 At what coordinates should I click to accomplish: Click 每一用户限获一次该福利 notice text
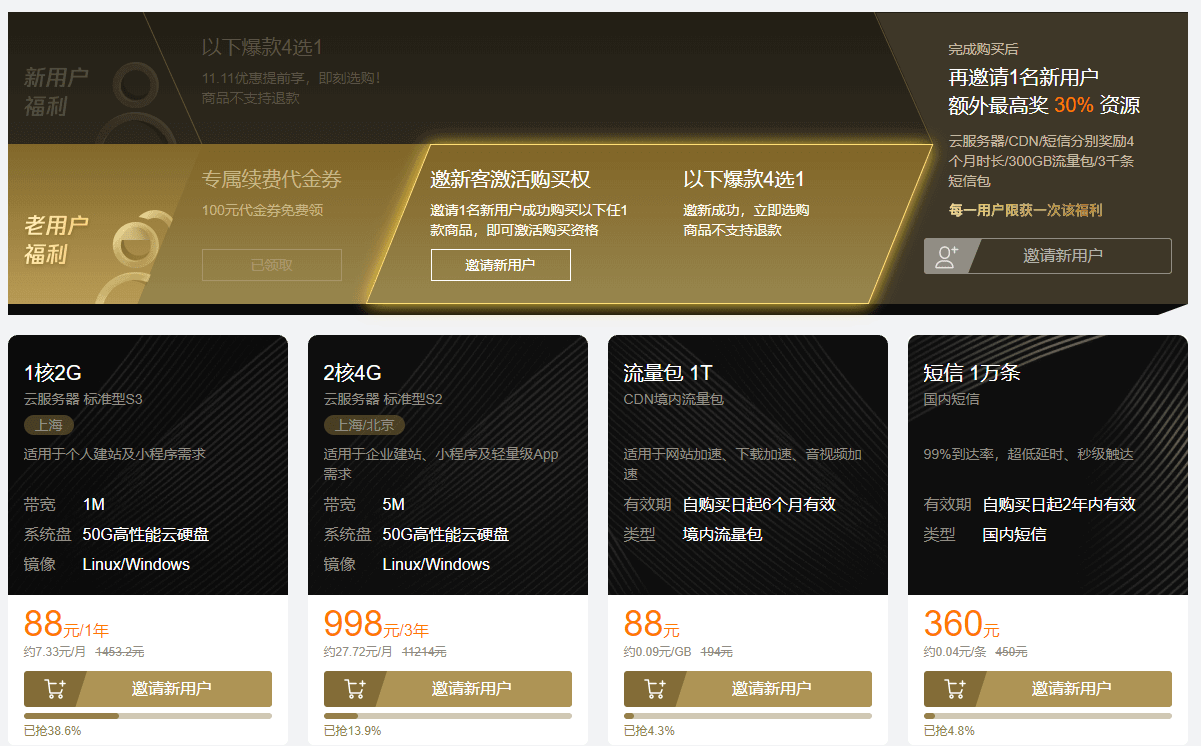[x=1025, y=210]
